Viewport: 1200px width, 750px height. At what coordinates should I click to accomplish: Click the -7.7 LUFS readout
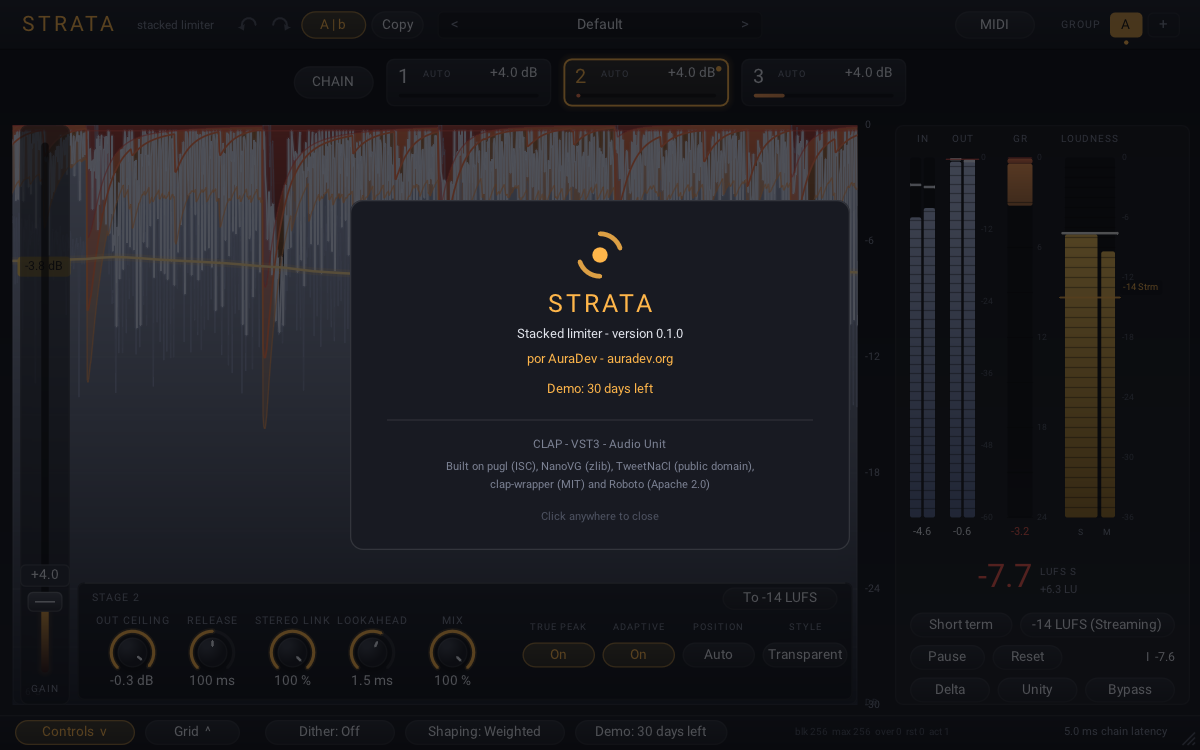[x=1004, y=576]
